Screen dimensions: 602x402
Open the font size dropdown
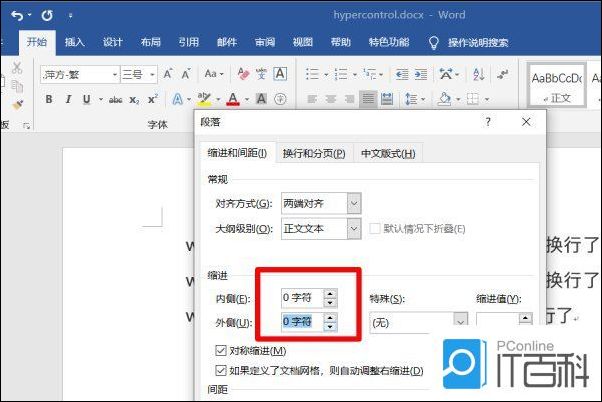(152, 74)
